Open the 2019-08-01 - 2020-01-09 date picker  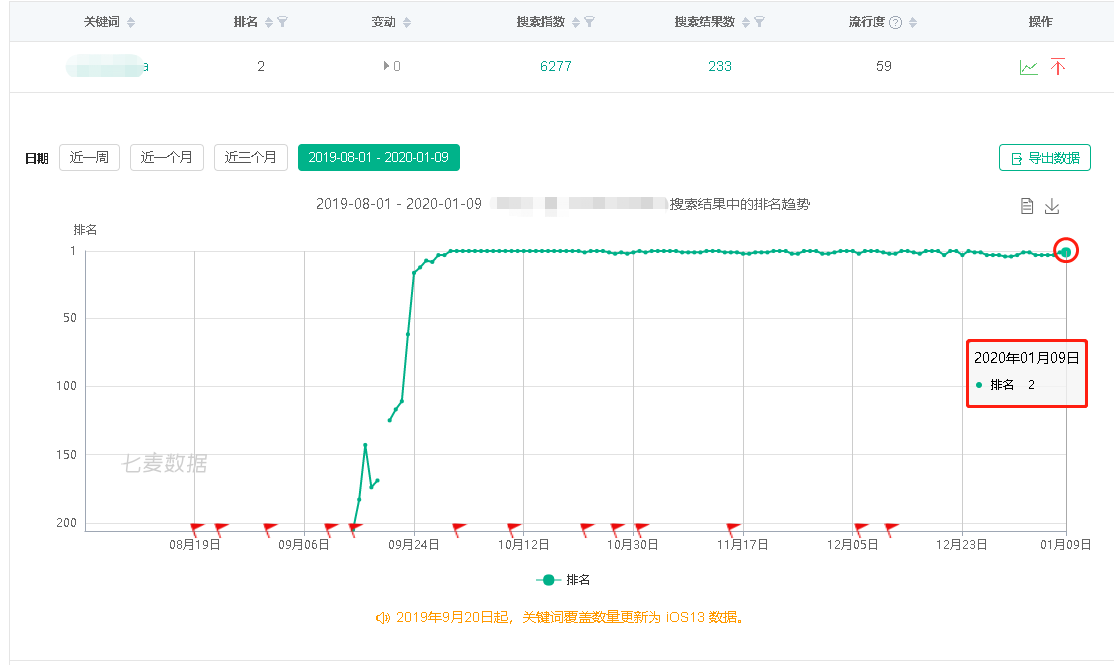click(x=379, y=157)
